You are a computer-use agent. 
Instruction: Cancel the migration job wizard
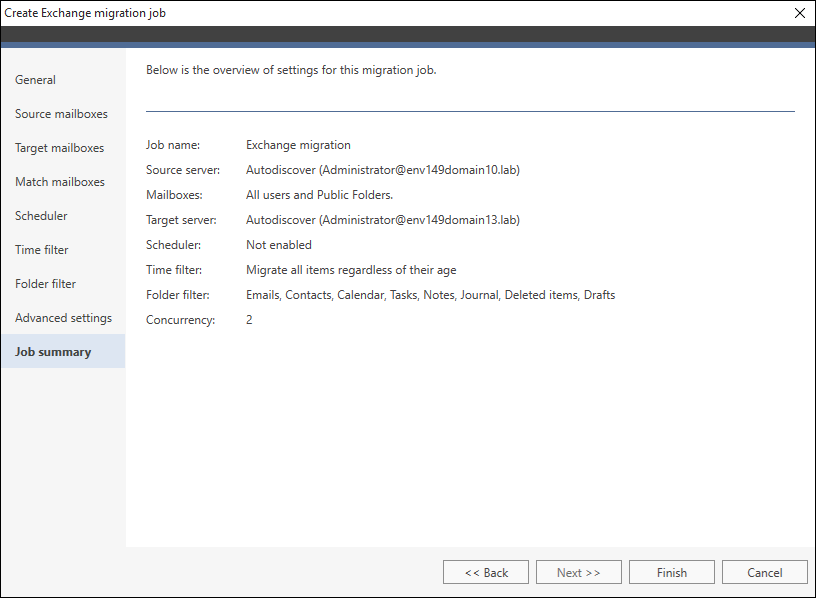tap(764, 572)
